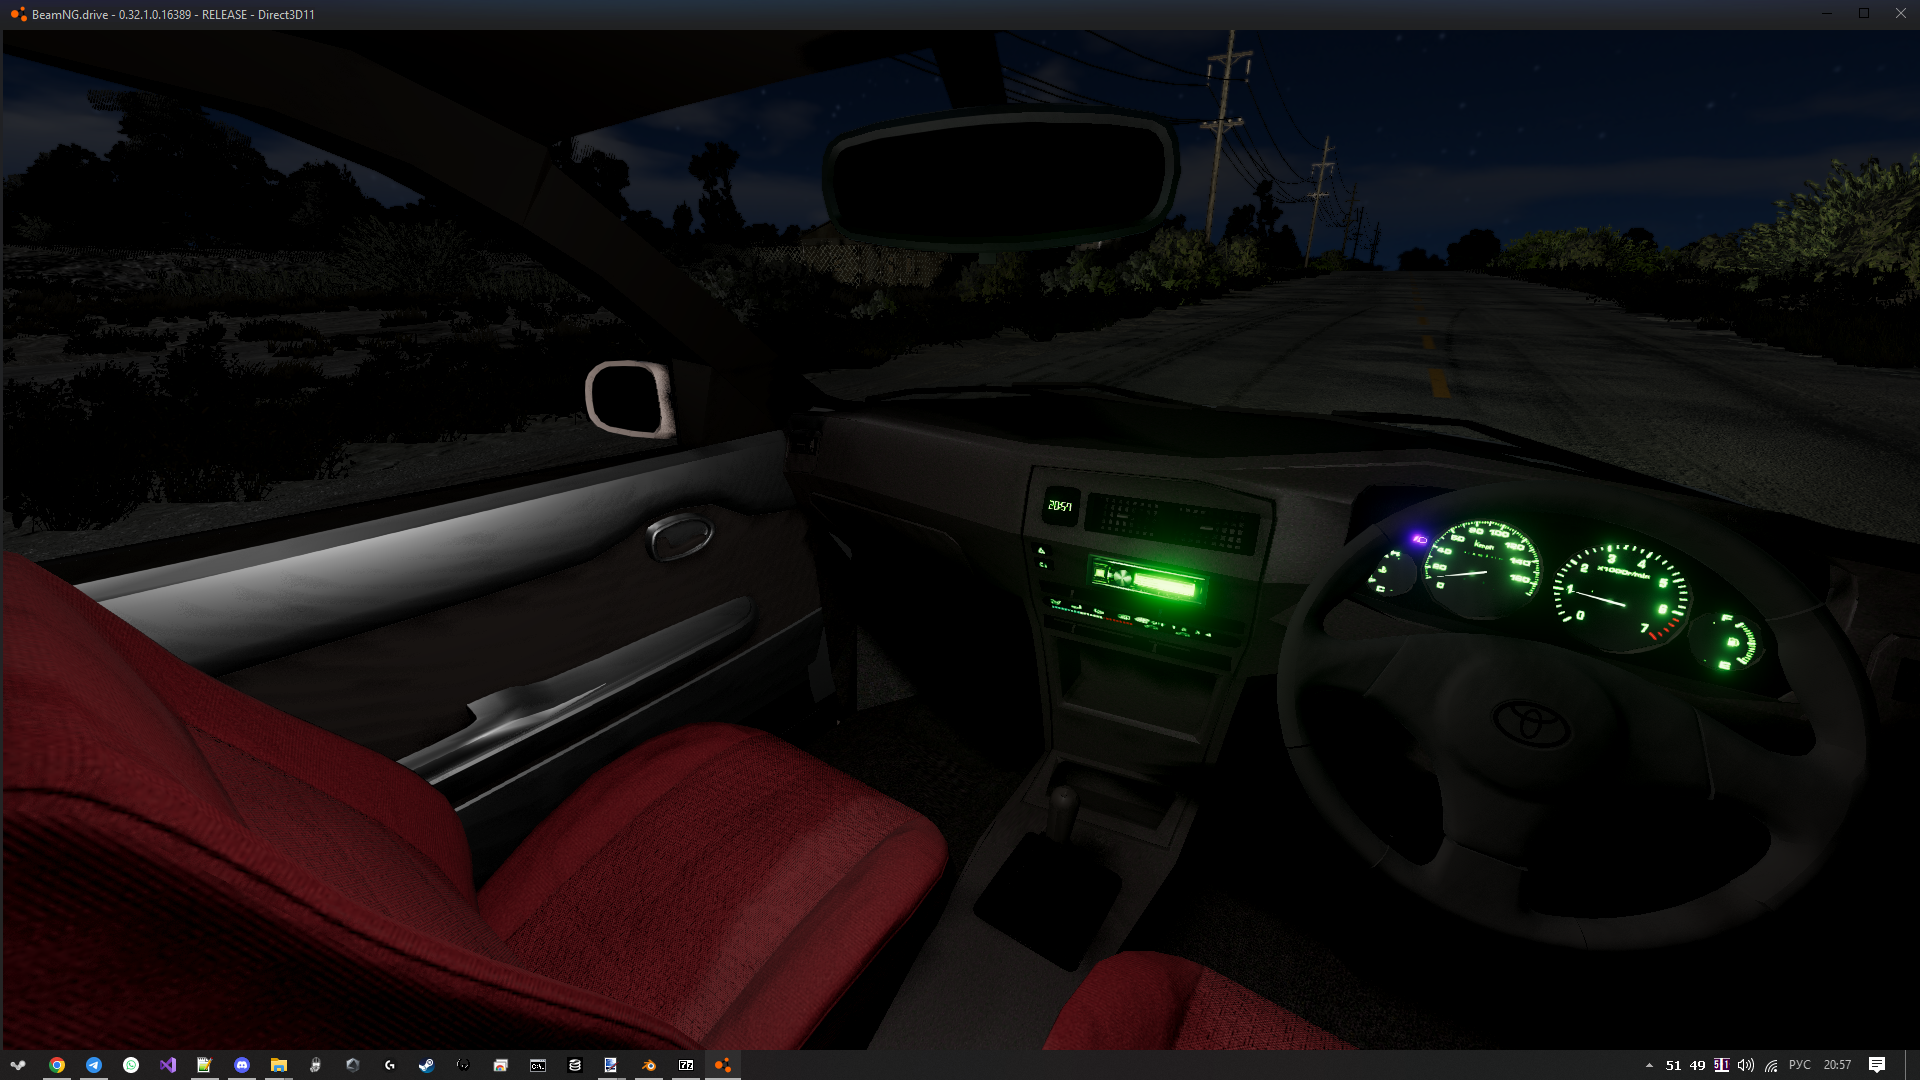The height and width of the screenshot is (1080, 1920).
Task: Open Discord from the taskbar
Action: click(x=242, y=1065)
